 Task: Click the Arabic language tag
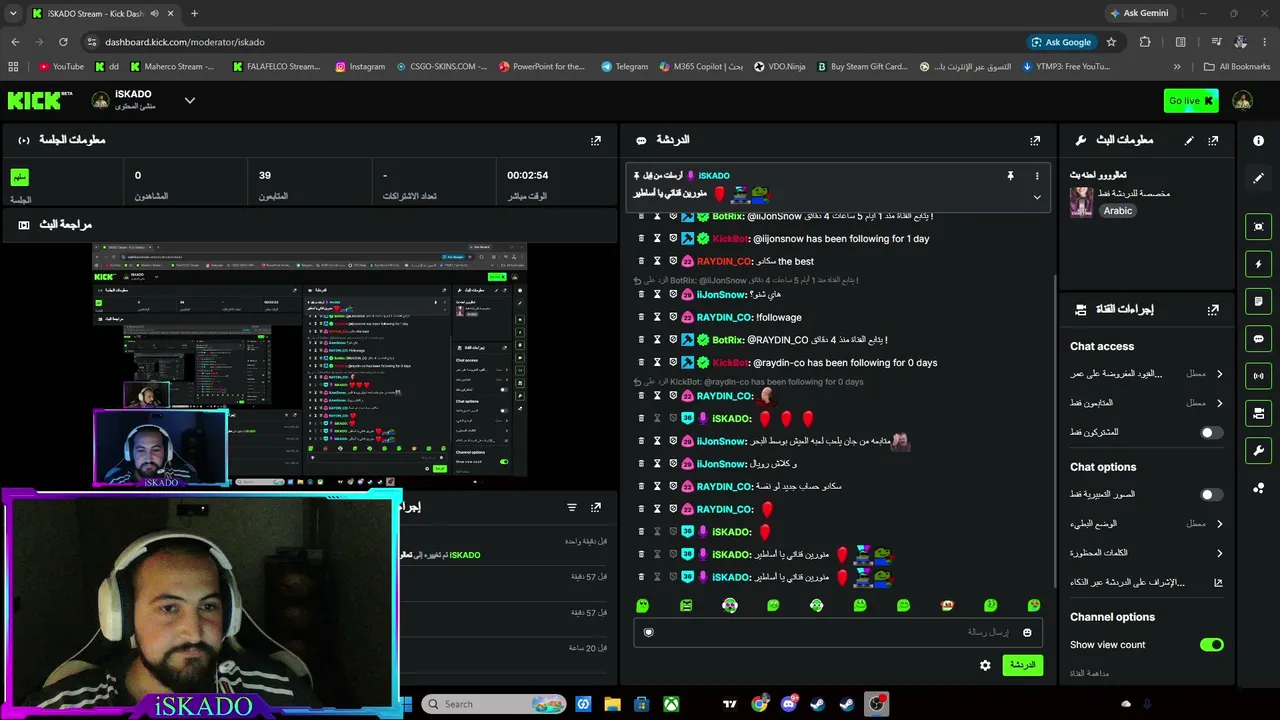[1118, 211]
